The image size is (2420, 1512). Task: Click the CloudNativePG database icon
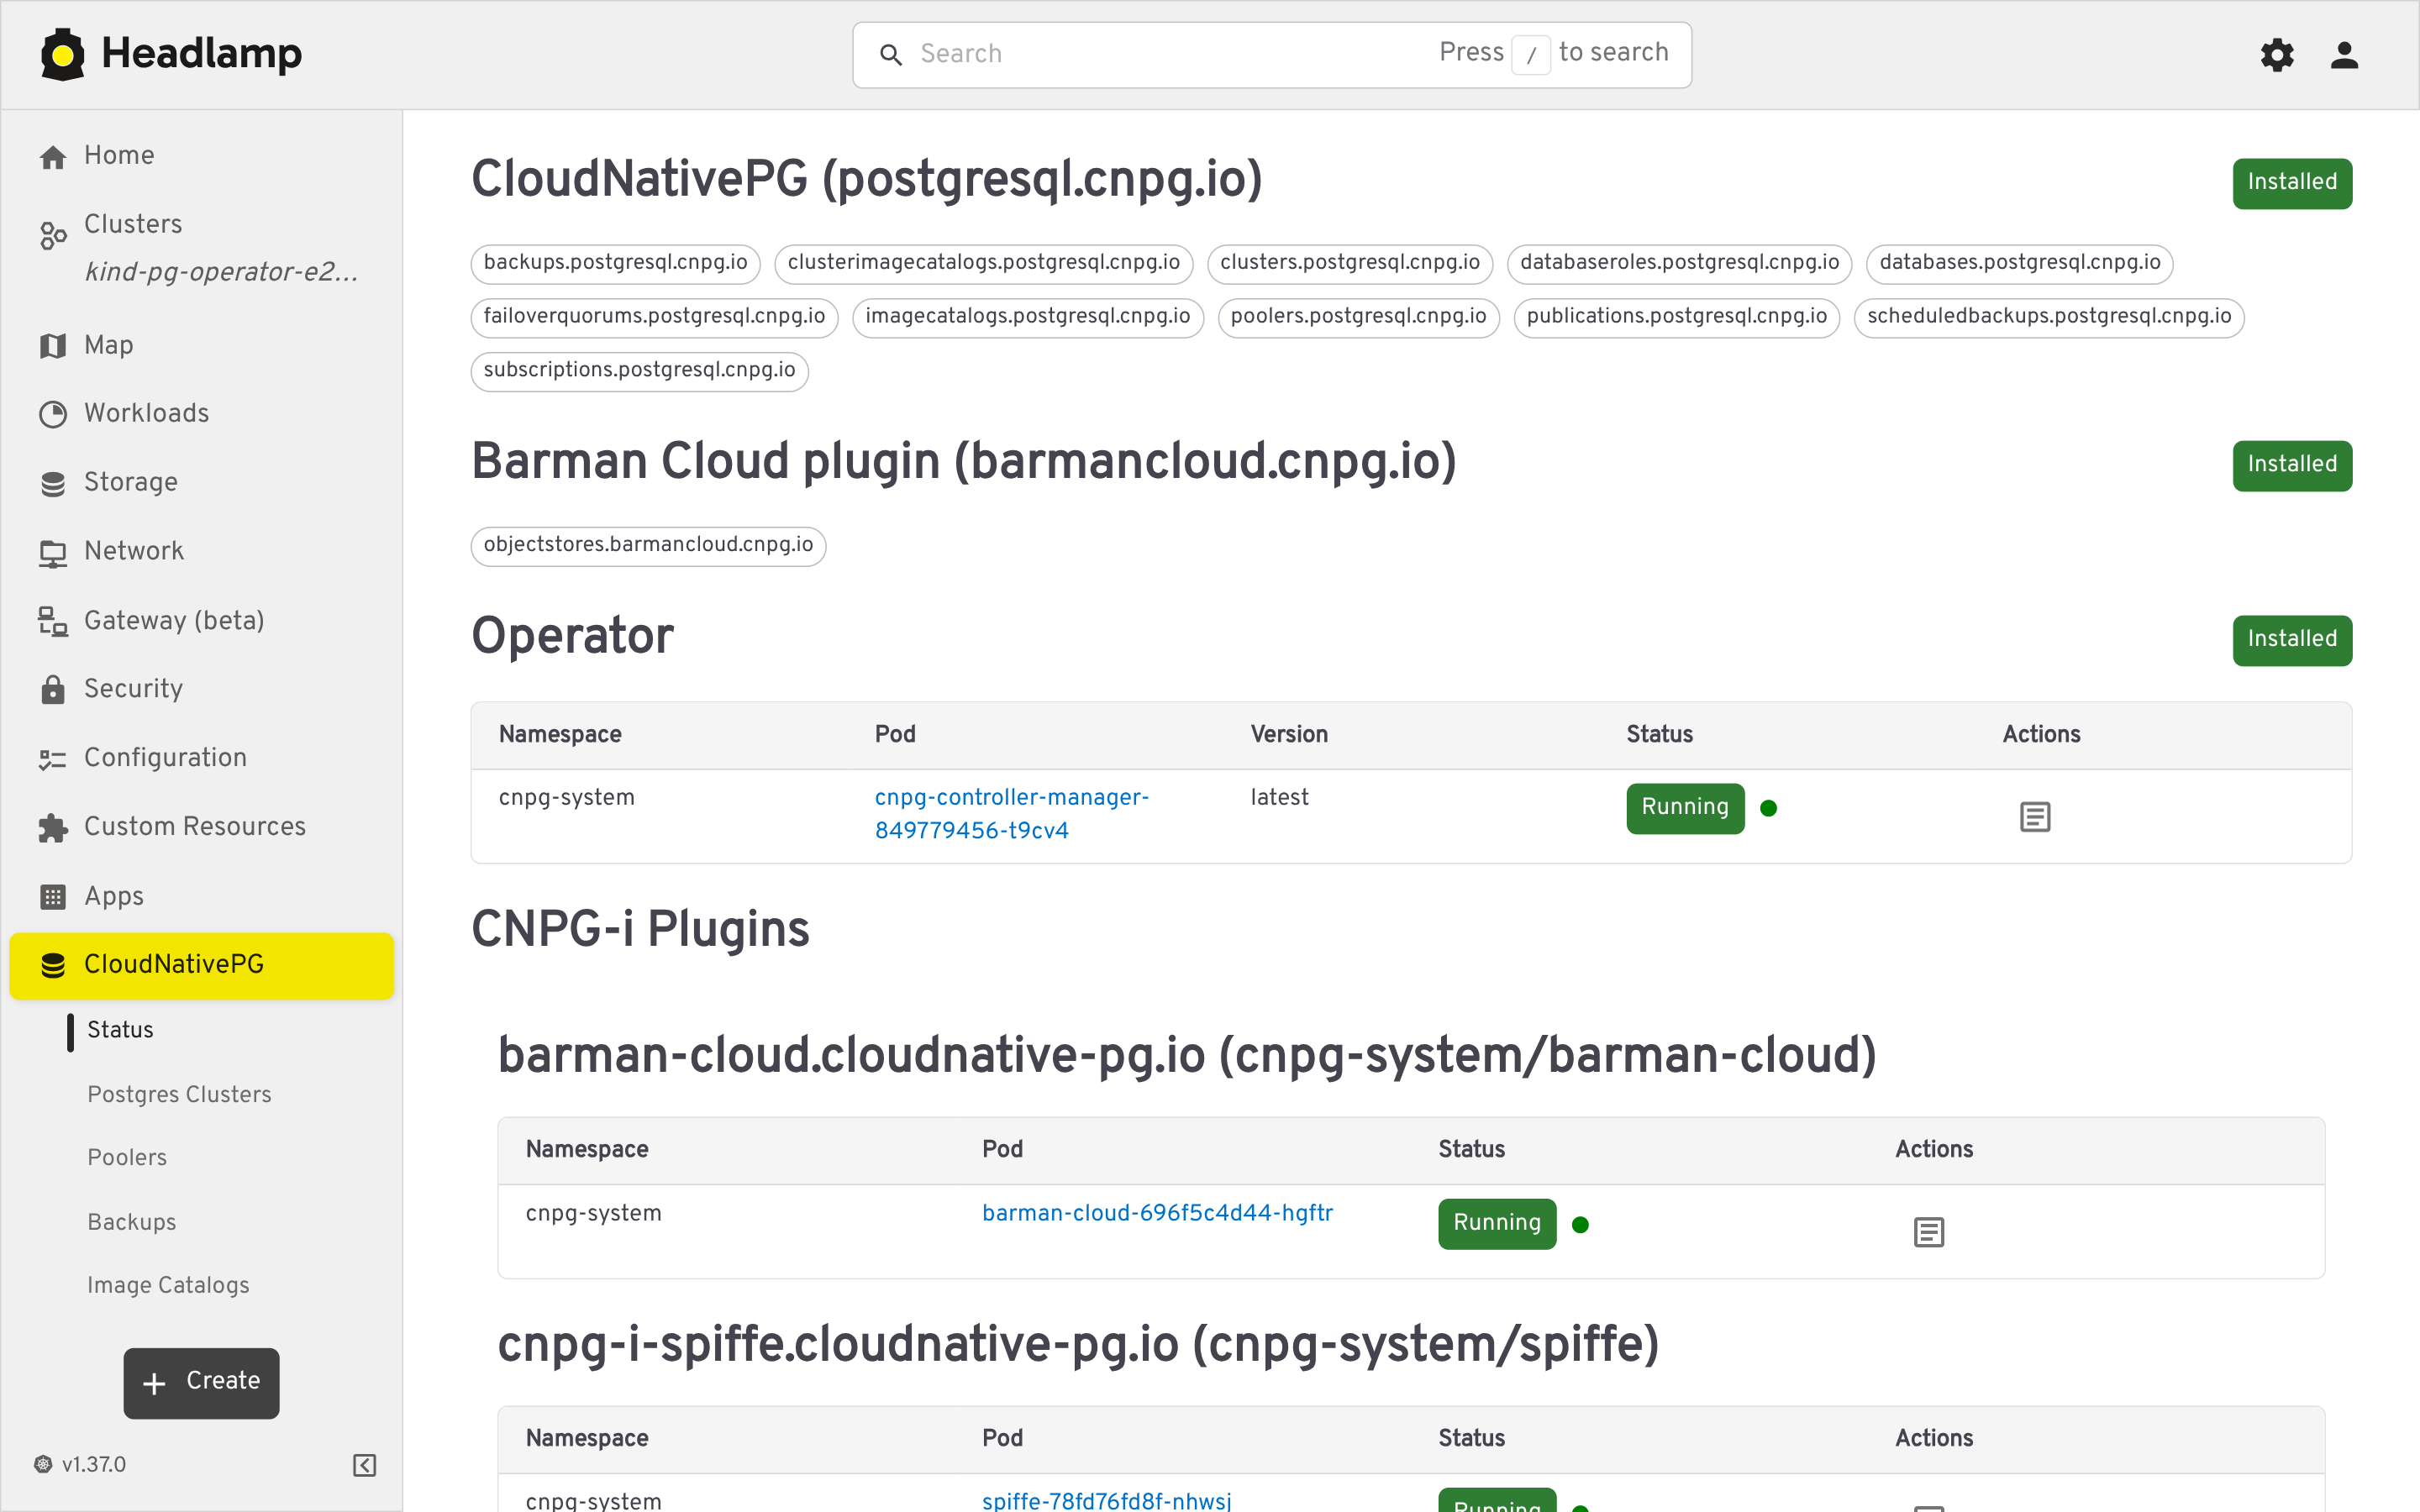(53, 965)
